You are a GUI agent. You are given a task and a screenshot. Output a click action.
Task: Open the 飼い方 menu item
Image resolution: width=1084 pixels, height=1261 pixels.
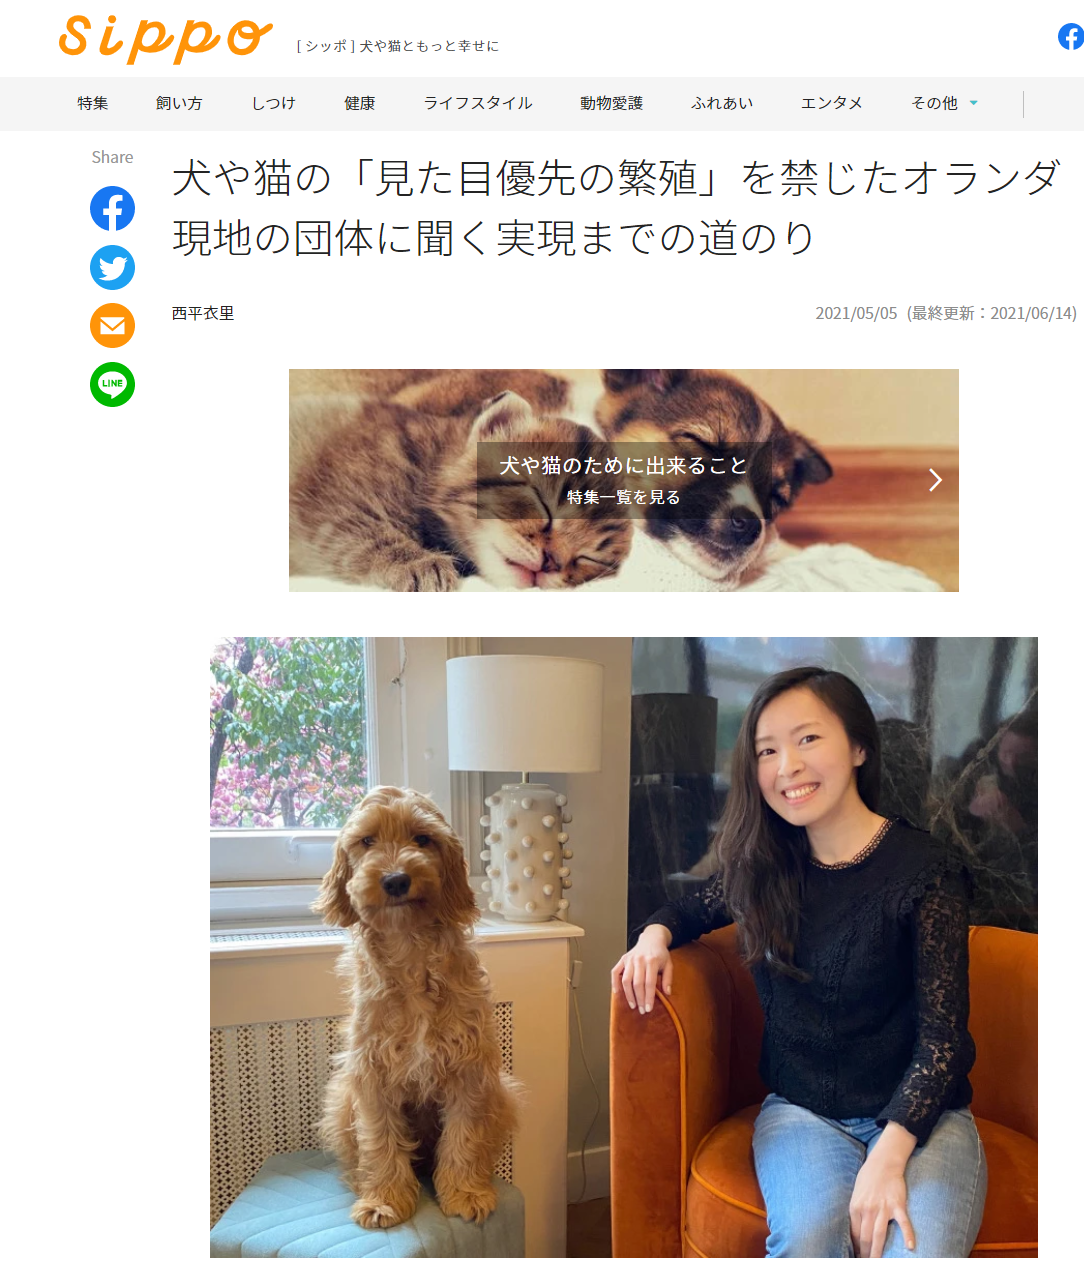point(179,103)
